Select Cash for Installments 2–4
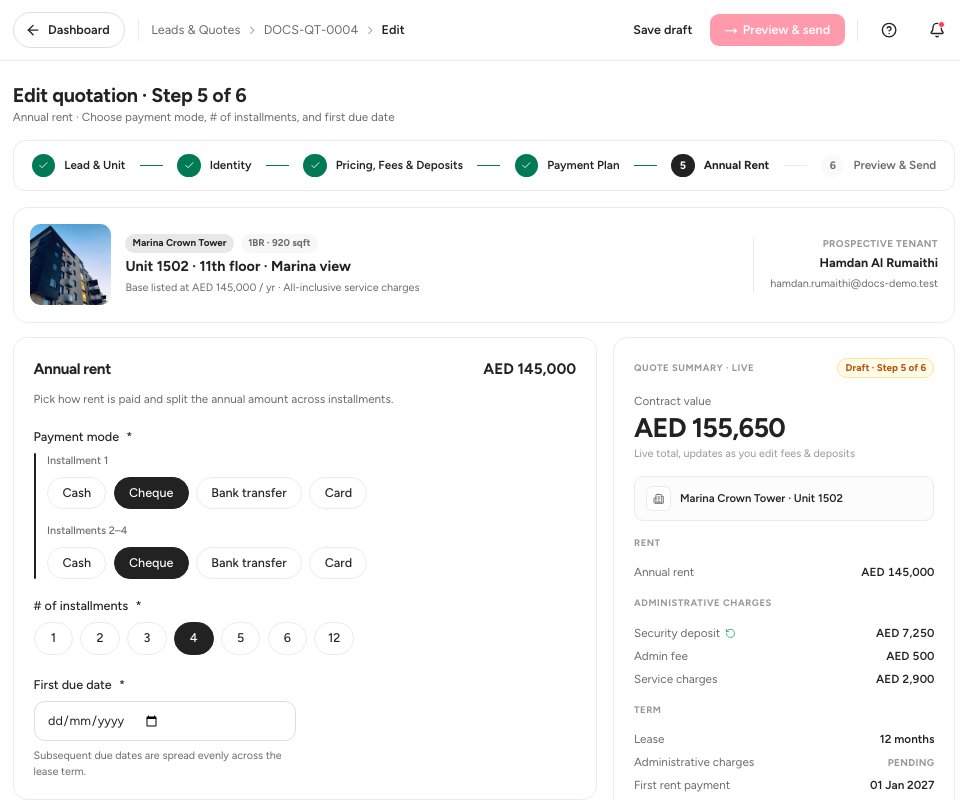The image size is (960, 800). pos(77,563)
